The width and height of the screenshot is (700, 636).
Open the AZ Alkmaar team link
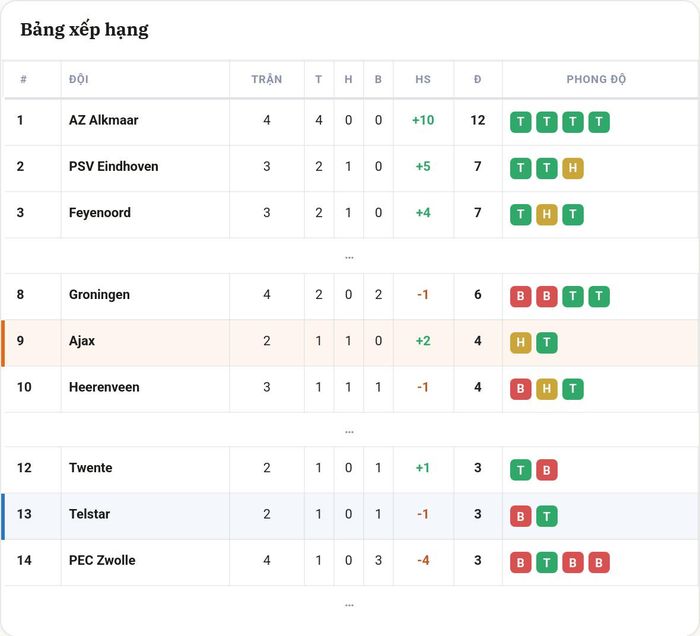(104, 120)
